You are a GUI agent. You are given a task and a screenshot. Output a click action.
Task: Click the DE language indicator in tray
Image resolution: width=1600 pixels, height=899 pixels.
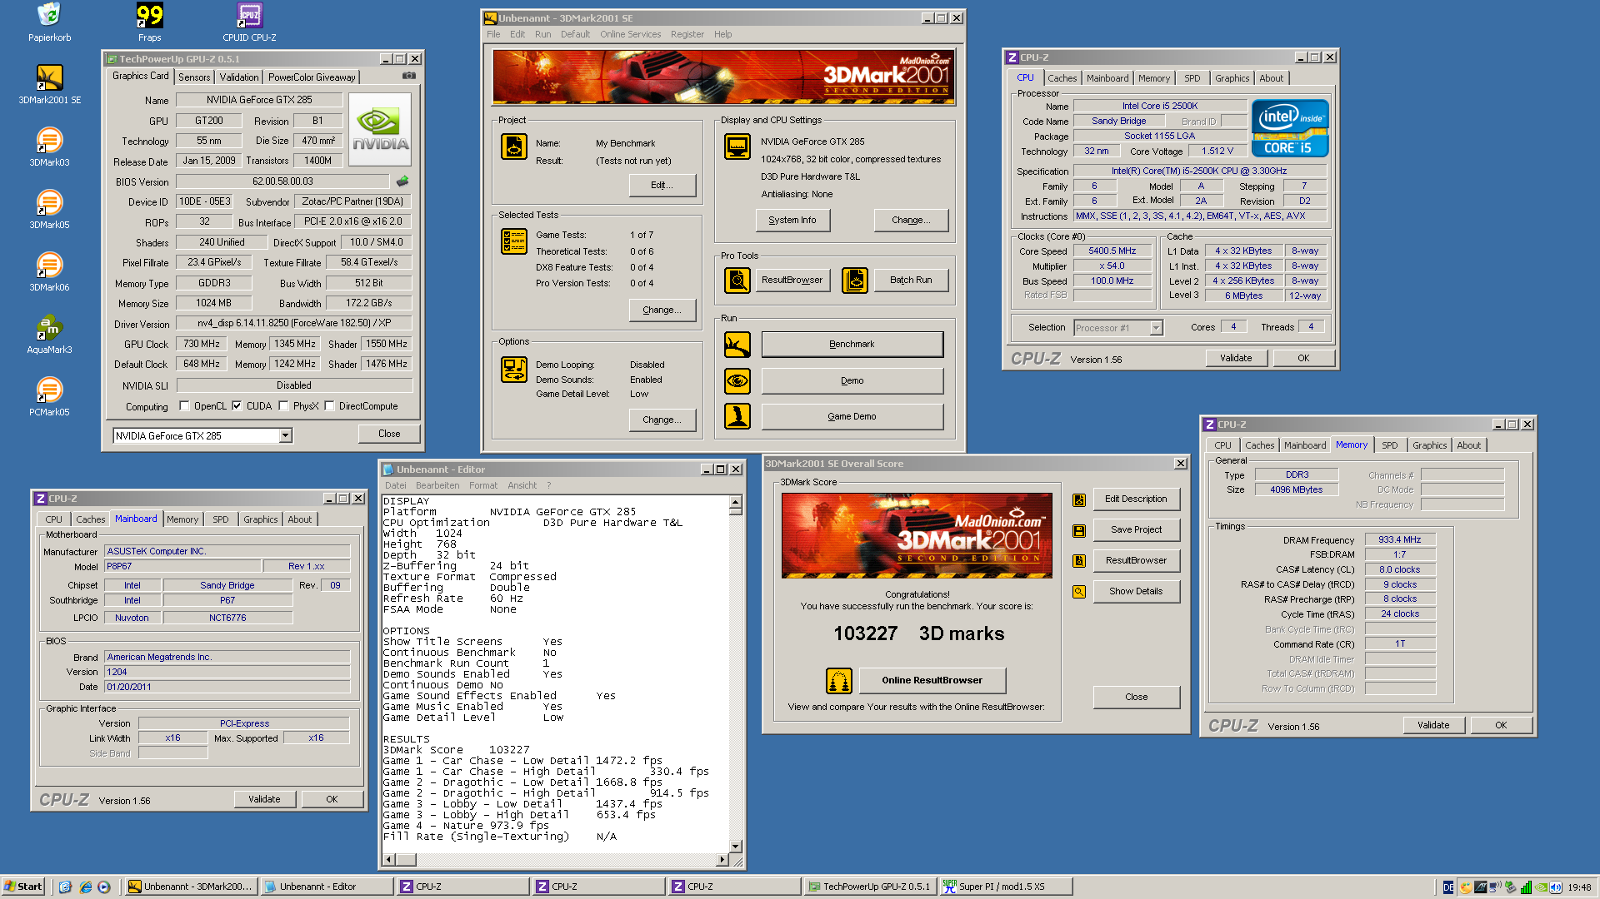[1448, 887]
